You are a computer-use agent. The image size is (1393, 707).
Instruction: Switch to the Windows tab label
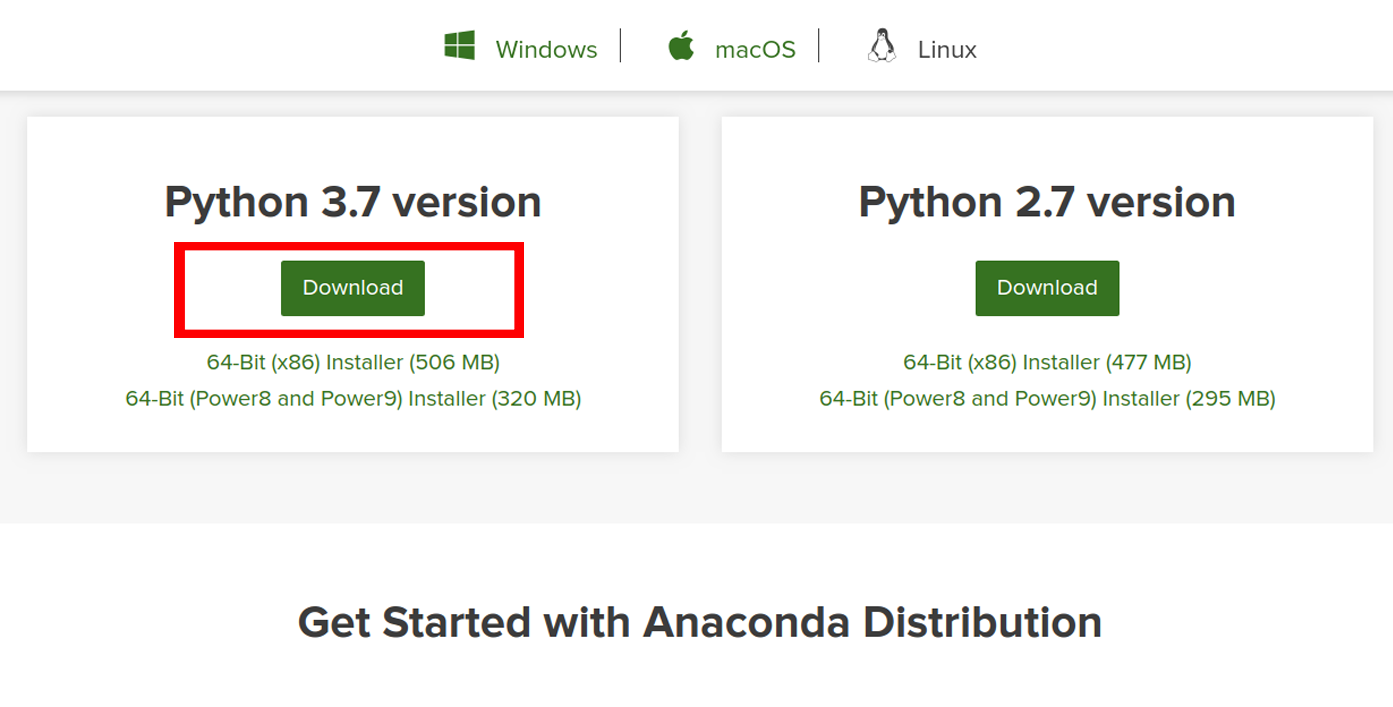pos(546,49)
